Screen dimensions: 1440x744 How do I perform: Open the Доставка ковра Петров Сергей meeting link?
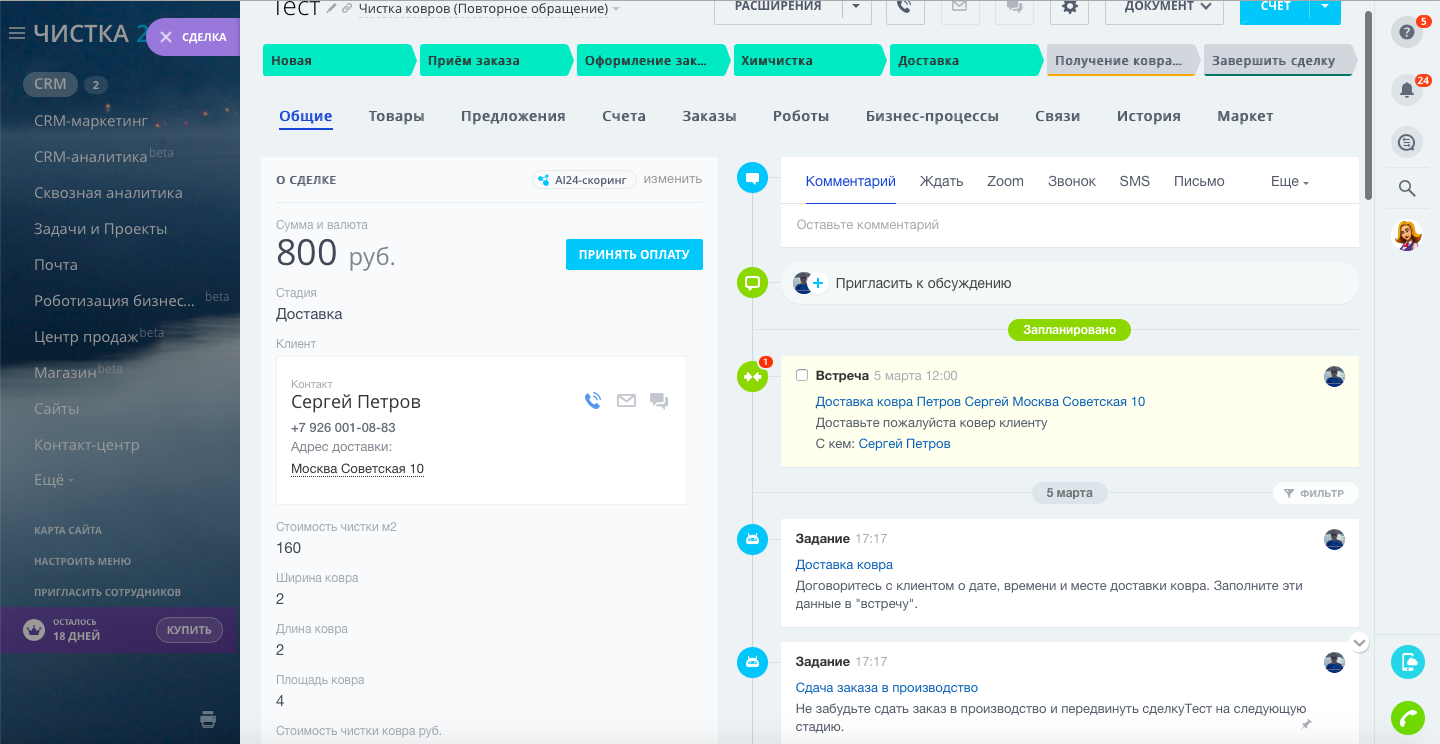click(x=980, y=401)
